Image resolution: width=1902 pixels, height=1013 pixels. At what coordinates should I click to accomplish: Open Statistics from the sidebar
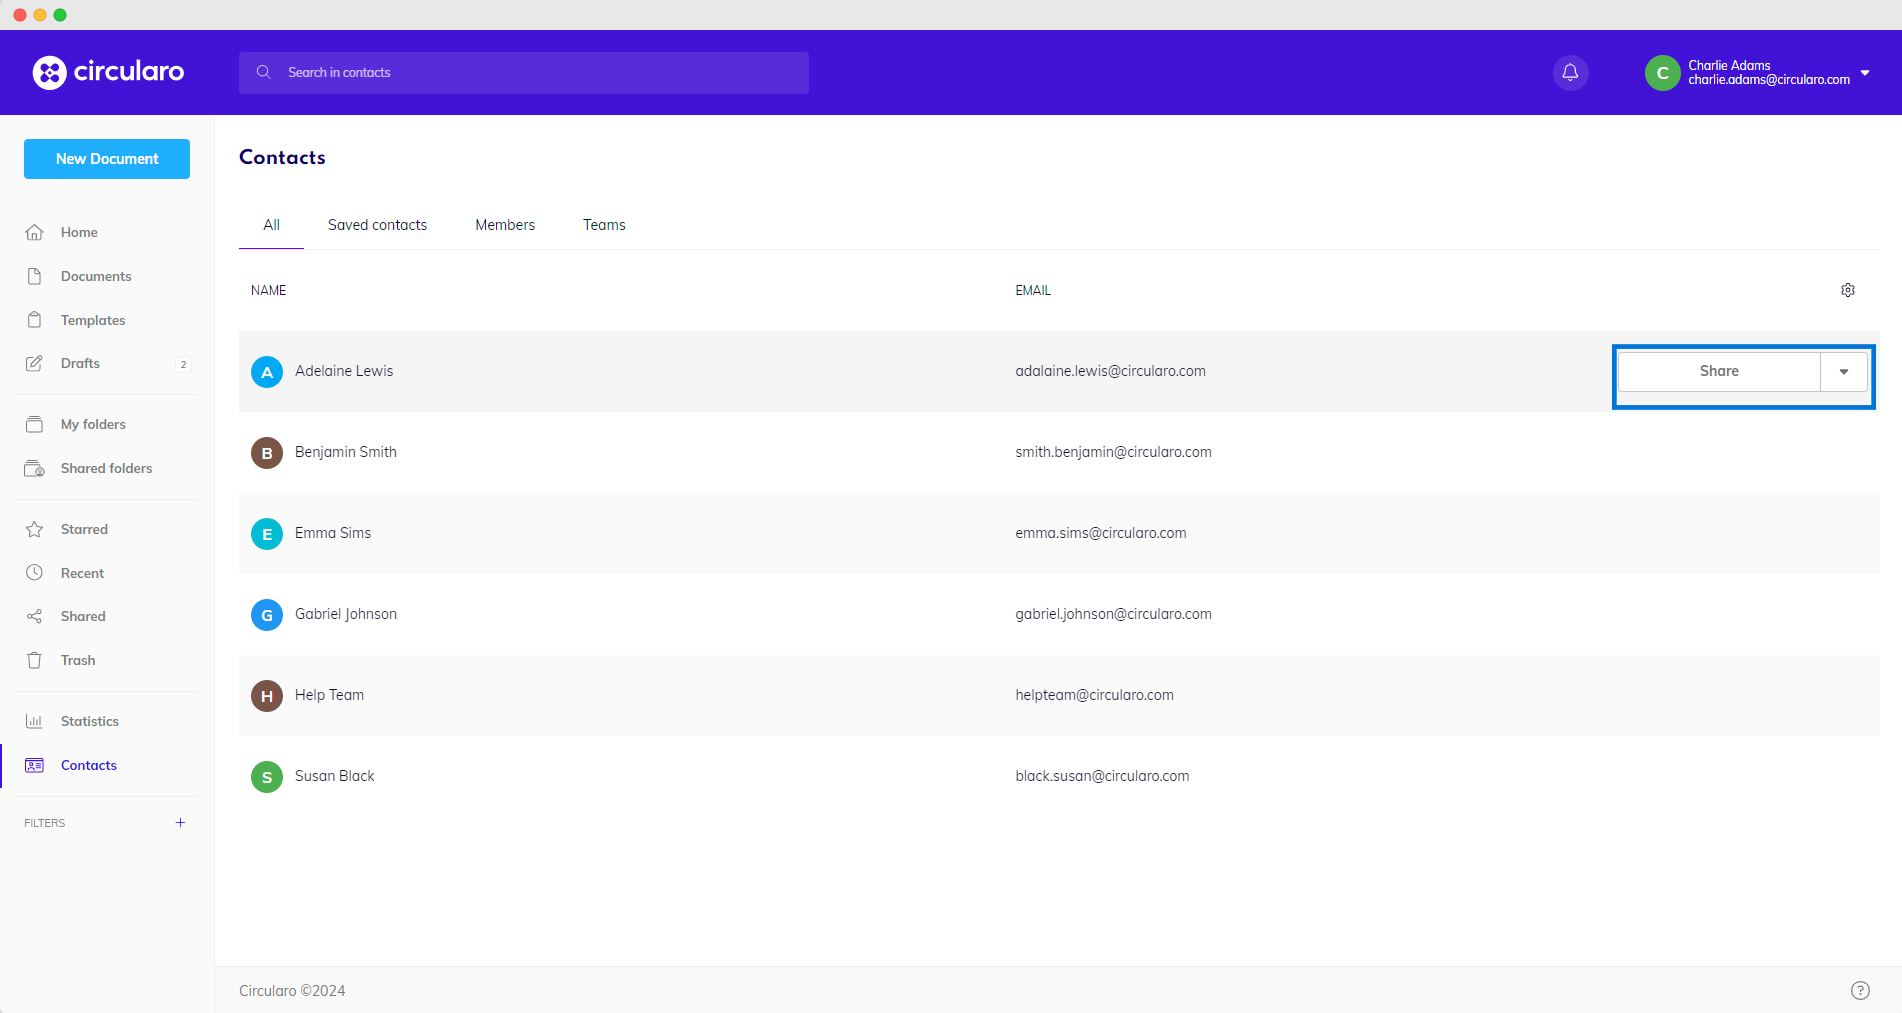pos(89,721)
